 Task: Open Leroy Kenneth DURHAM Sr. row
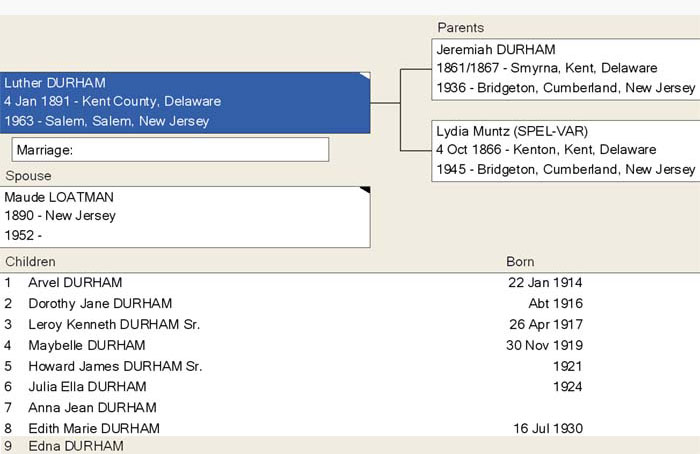[114, 325]
